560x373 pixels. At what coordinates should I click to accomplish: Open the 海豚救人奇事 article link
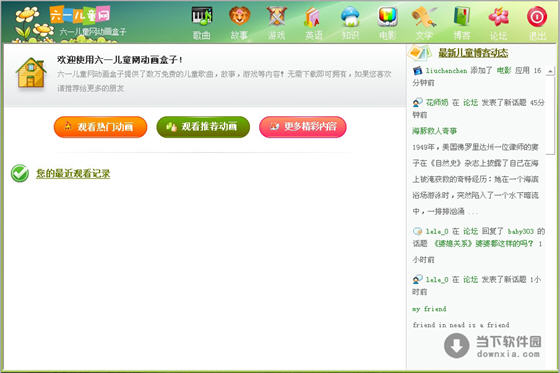[x=435, y=131]
